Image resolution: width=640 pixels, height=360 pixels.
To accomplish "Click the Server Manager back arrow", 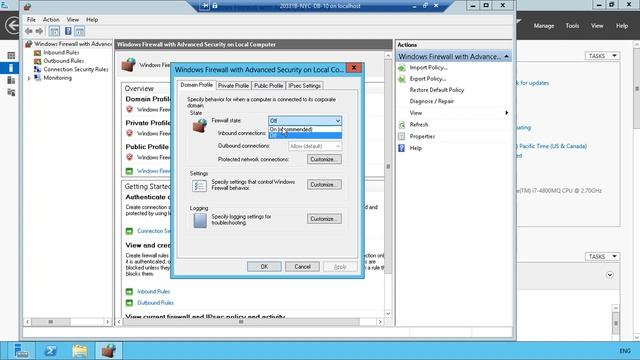I will [x=12, y=26].
